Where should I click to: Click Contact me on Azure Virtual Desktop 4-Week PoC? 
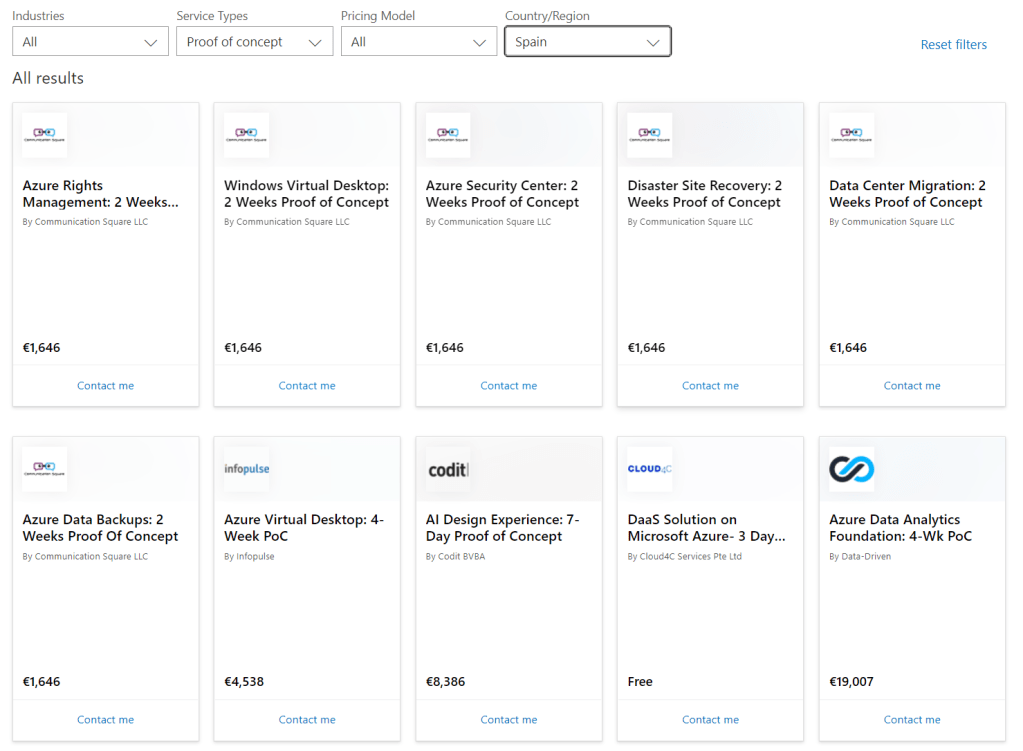tap(307, 720)
